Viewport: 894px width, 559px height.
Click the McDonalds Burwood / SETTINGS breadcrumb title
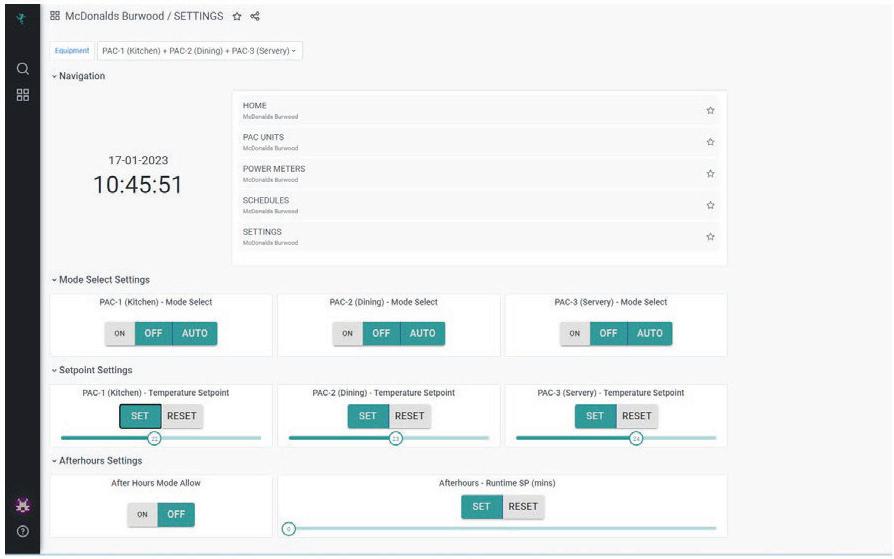pyautogui.click(x=144, y=17)
